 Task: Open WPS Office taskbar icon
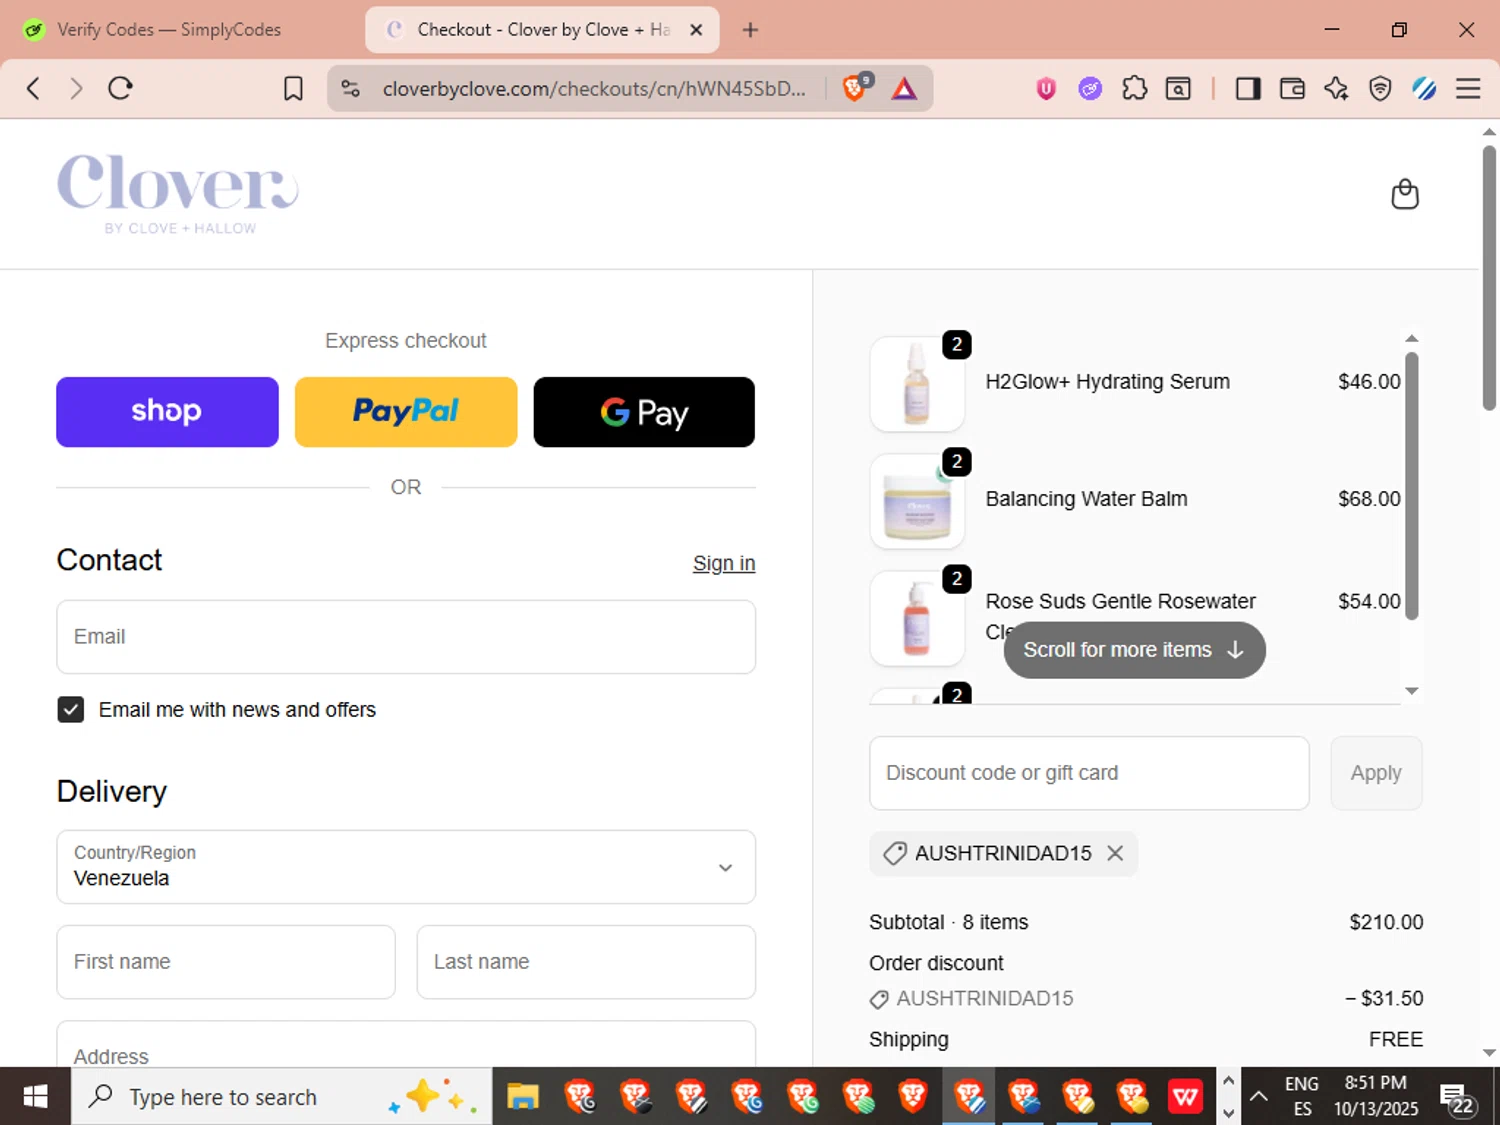pos(1185,1097)
